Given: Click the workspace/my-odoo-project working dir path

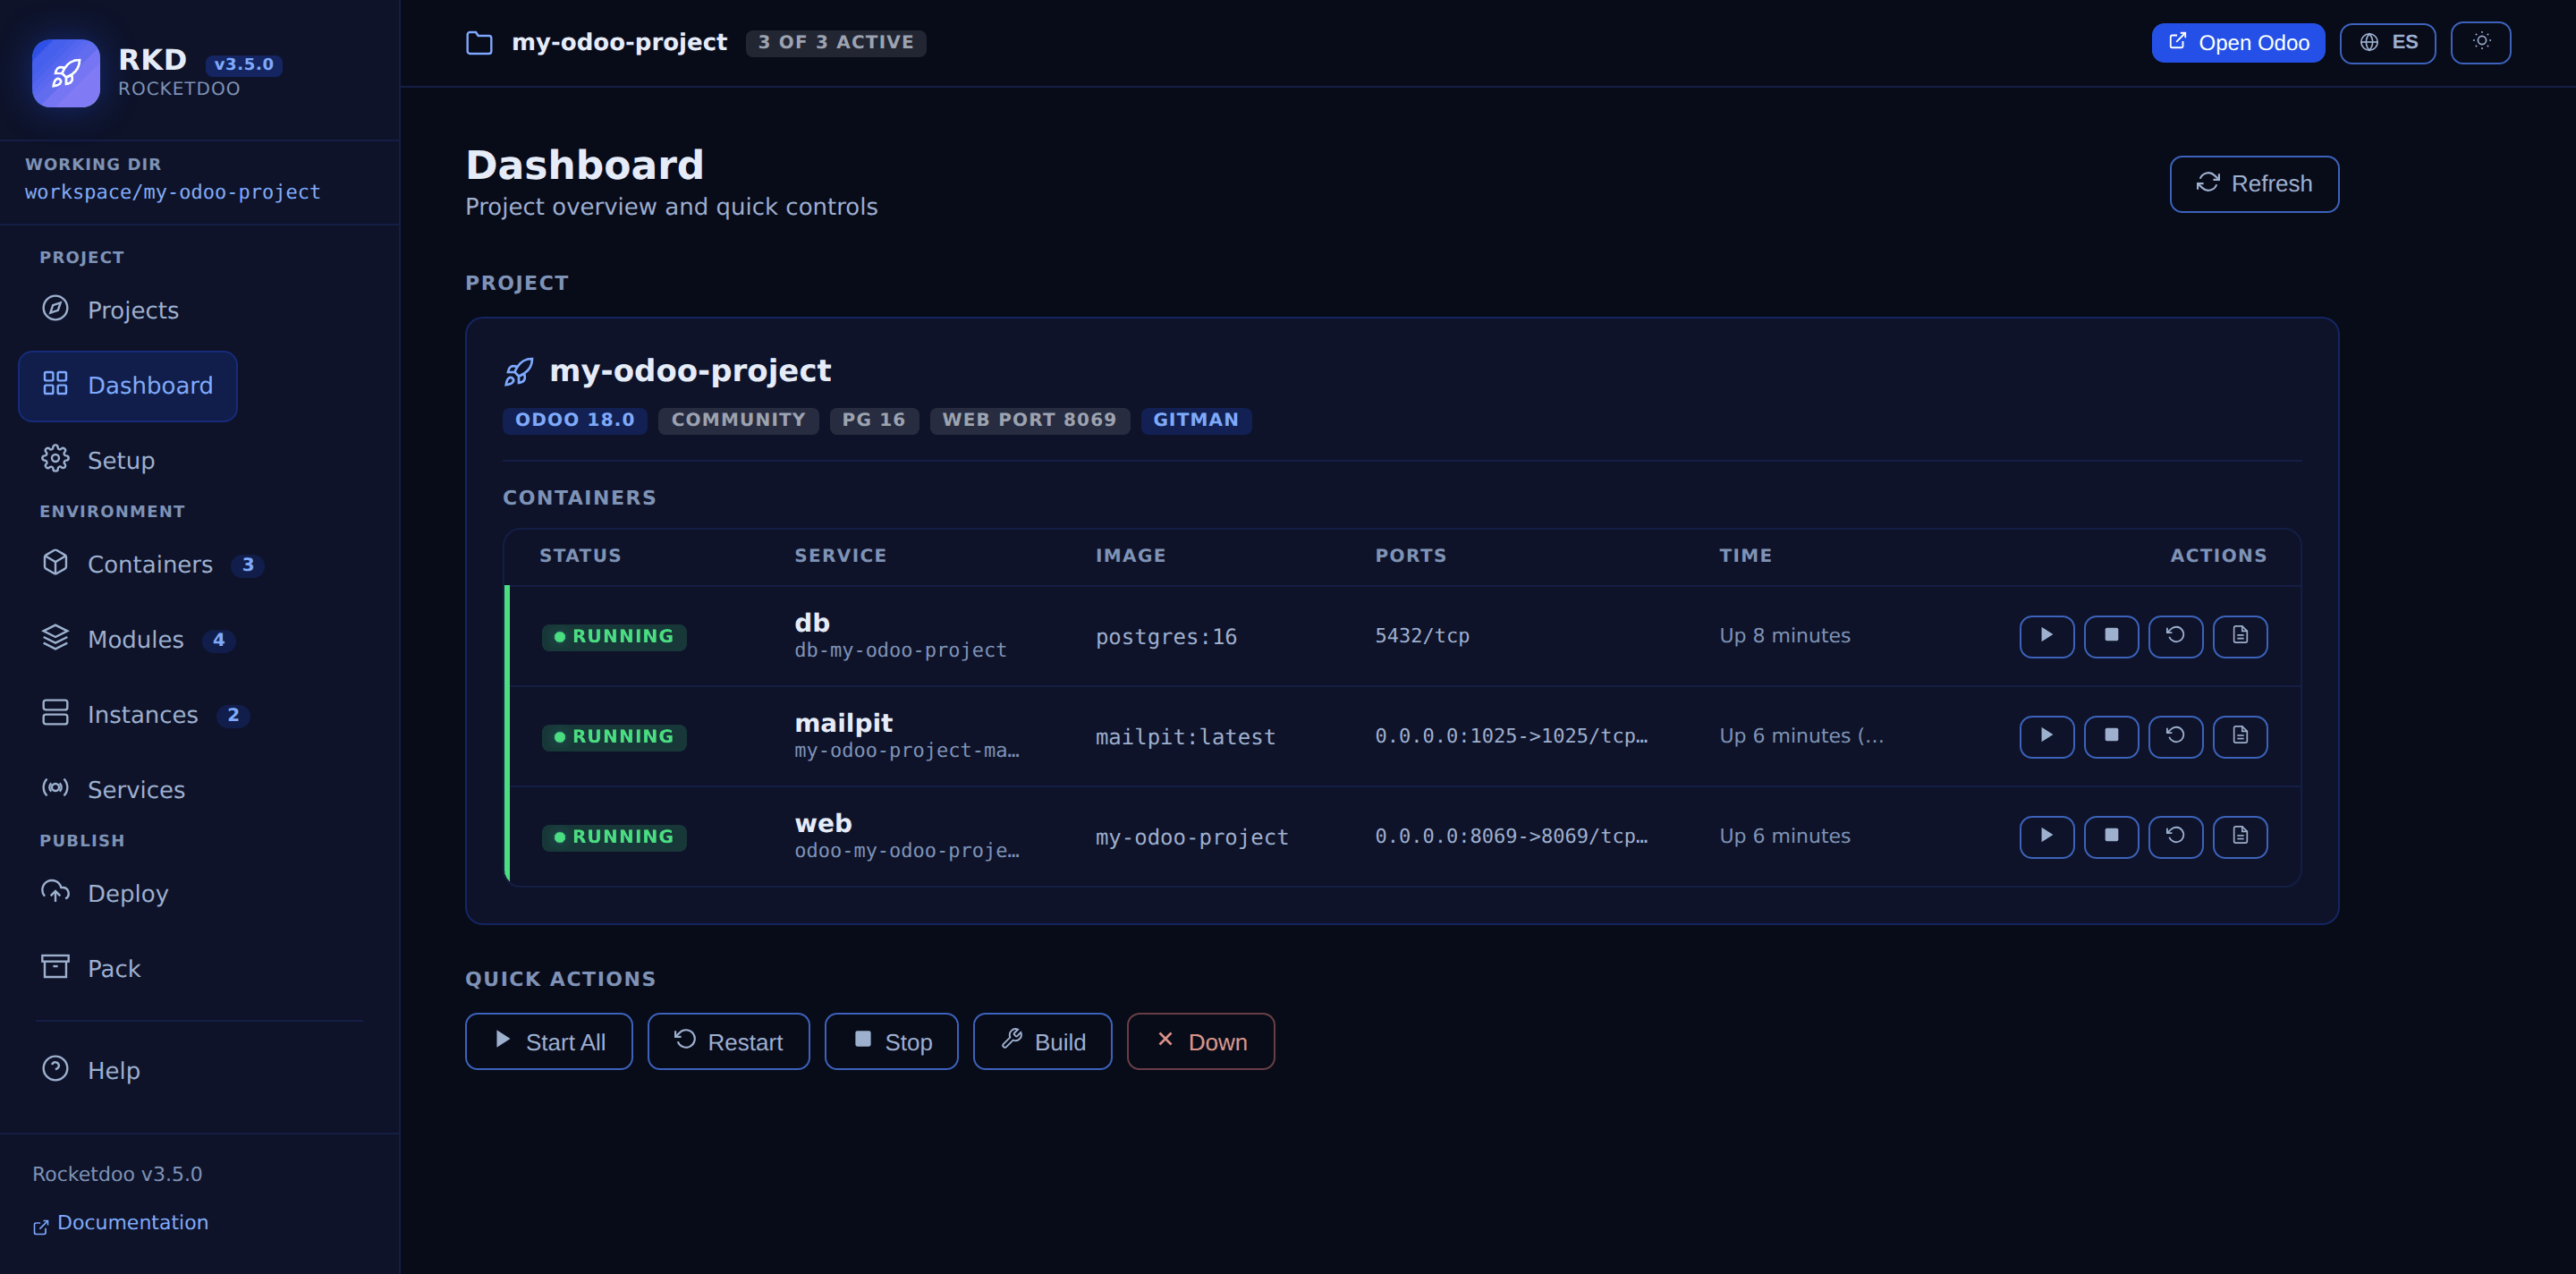Looking at the screenshot, I should point(172,192).
